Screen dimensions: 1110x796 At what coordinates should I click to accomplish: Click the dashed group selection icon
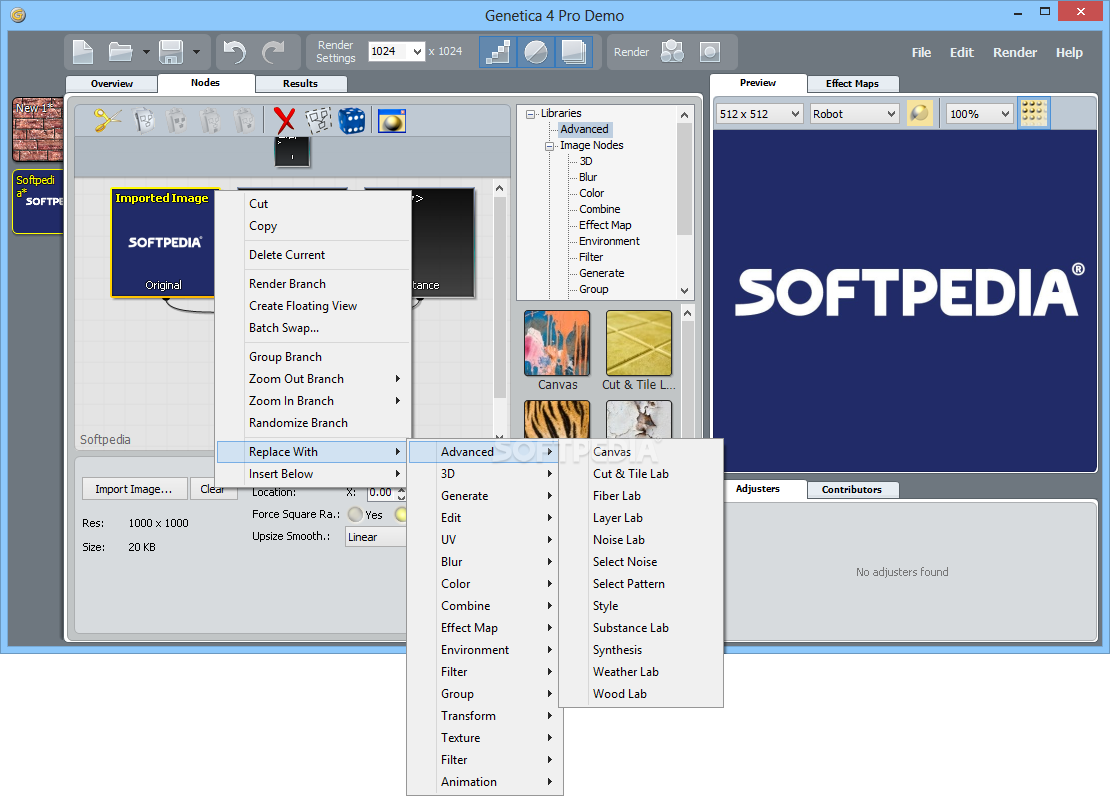click(319, 120)
